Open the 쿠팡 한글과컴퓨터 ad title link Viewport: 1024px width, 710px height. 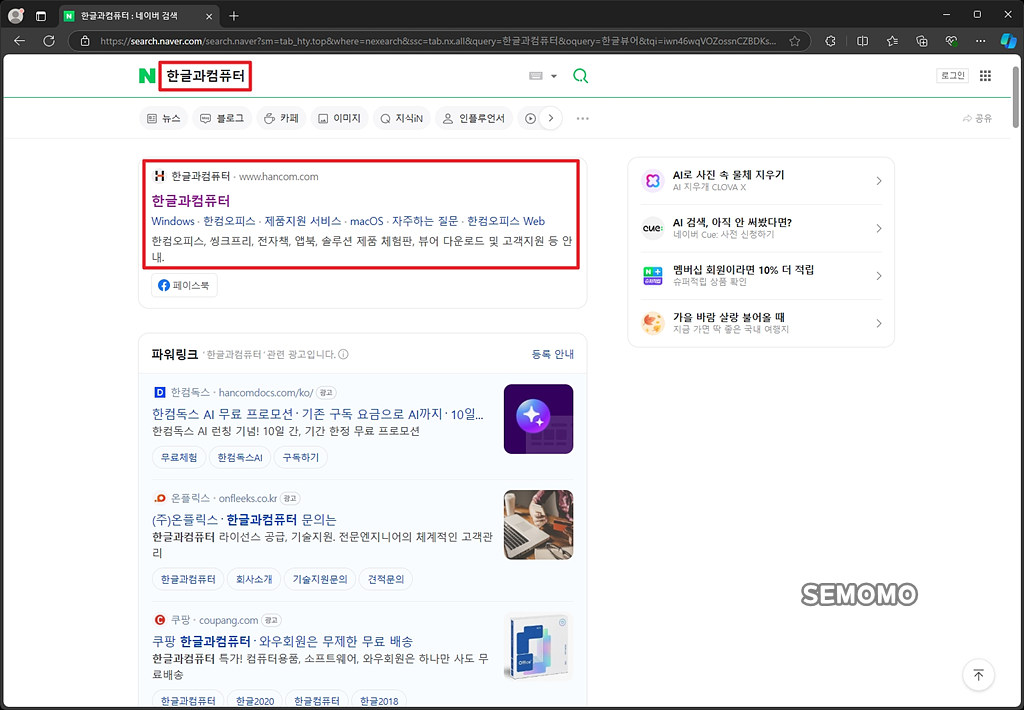282,641
